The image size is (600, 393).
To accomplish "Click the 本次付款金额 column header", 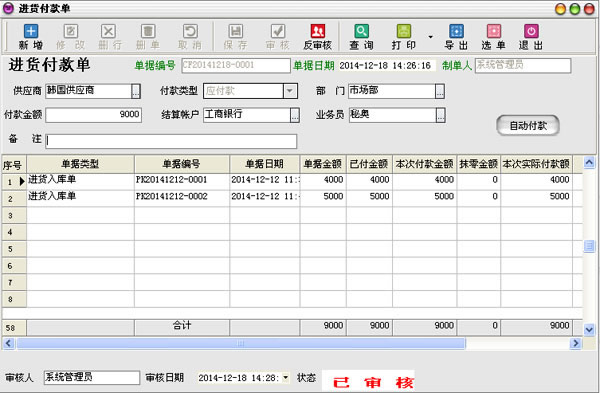I will pyautogui.click(x=424, y=164).
